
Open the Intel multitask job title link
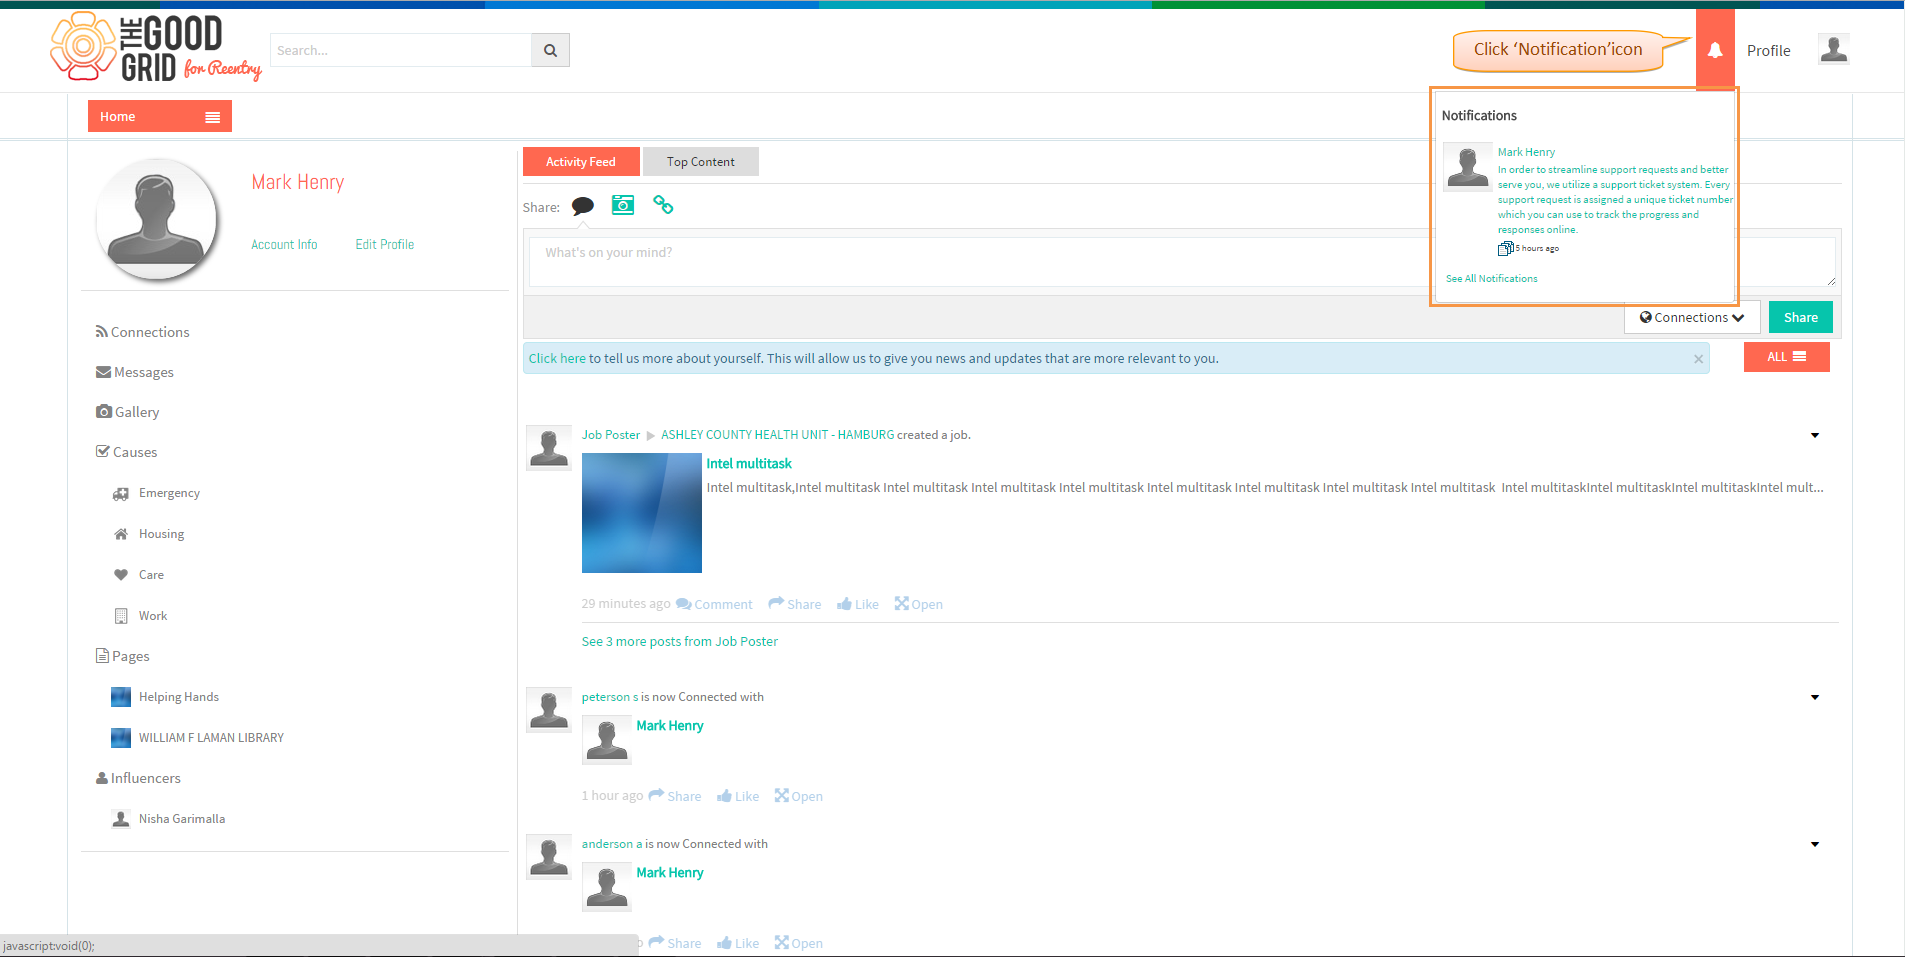point(749,464)
